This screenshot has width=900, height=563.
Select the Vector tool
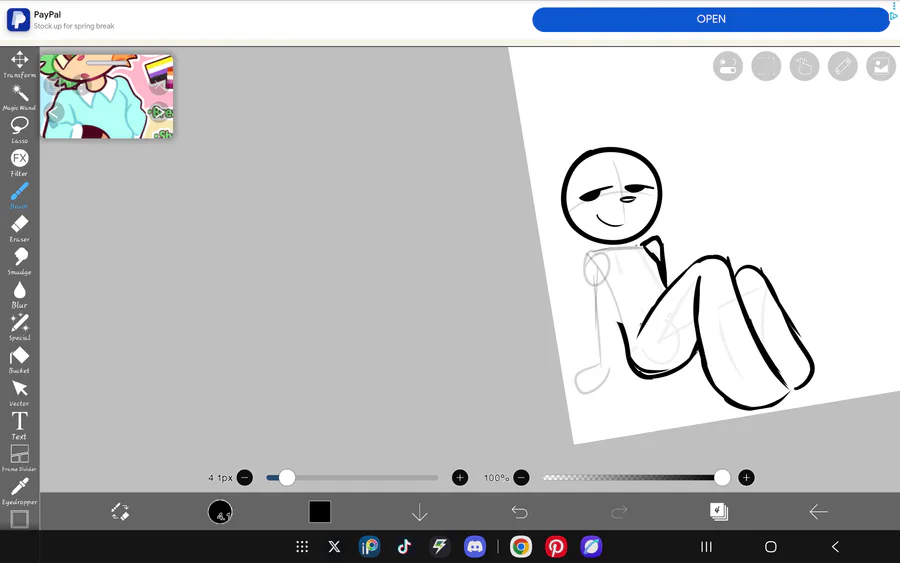(20, 393)
